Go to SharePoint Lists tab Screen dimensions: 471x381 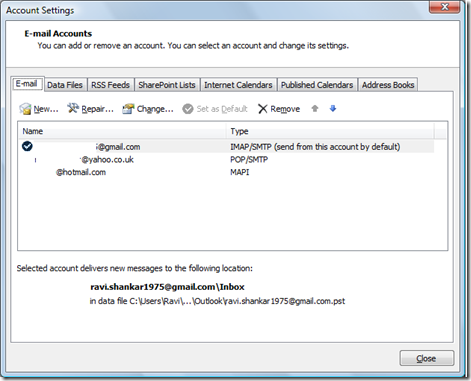167,85
